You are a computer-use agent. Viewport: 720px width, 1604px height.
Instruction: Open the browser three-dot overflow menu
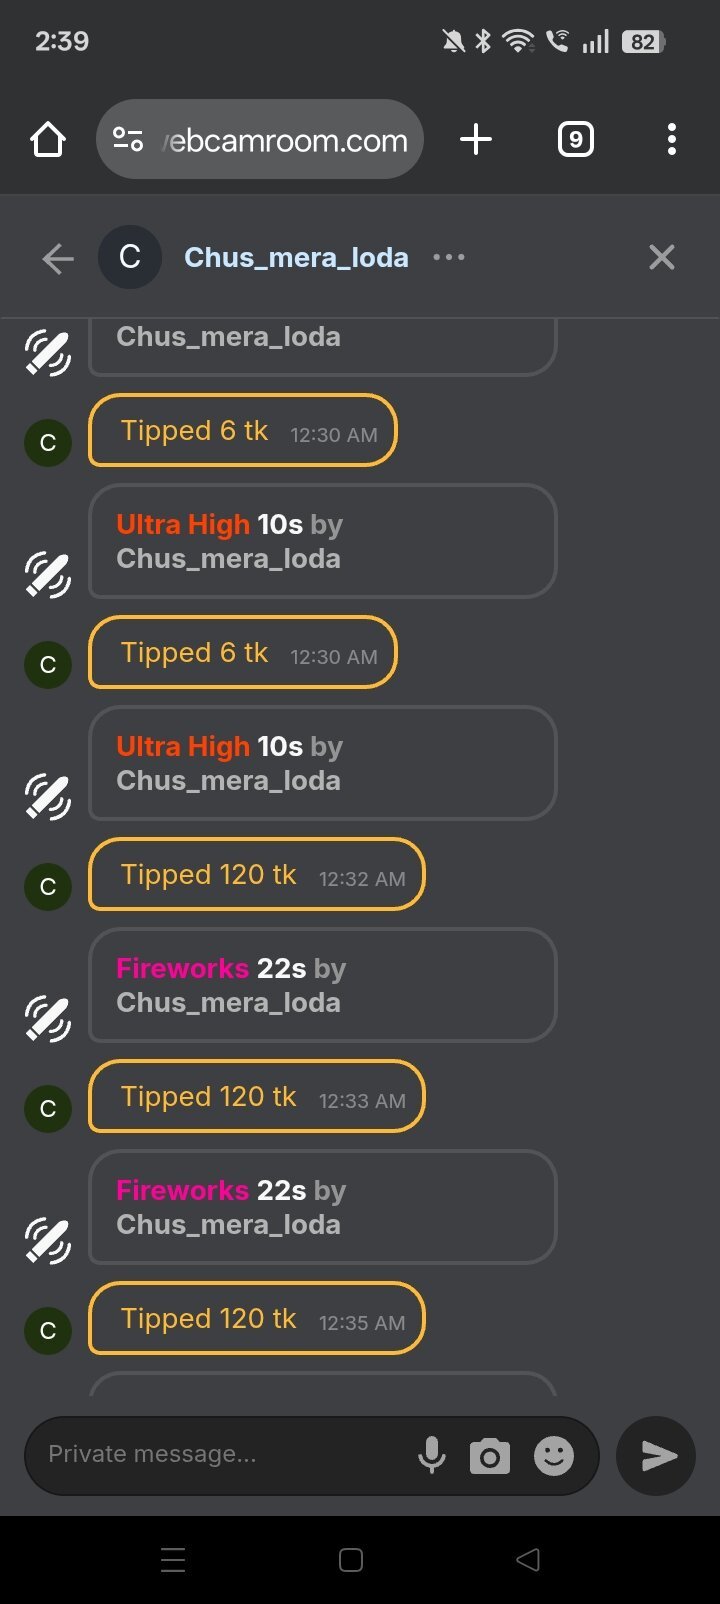click(671, 140)
